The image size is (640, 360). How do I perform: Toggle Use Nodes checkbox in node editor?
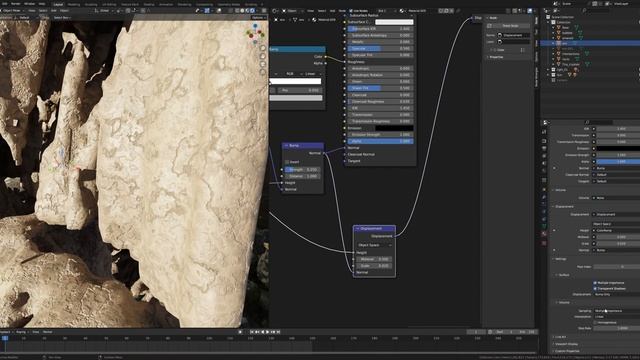coord(351,11)
